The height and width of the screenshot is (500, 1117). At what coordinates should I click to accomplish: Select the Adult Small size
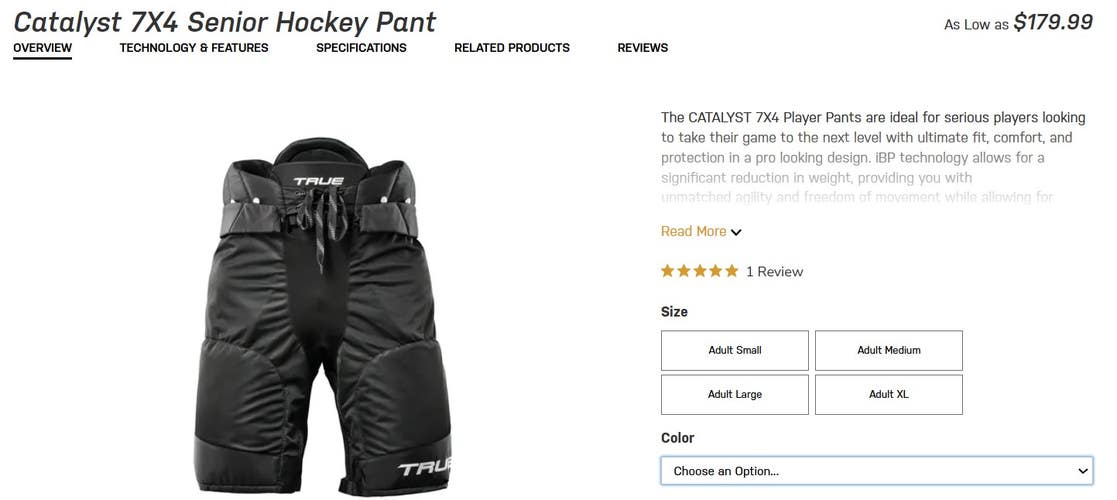click(x=735, y=351)
